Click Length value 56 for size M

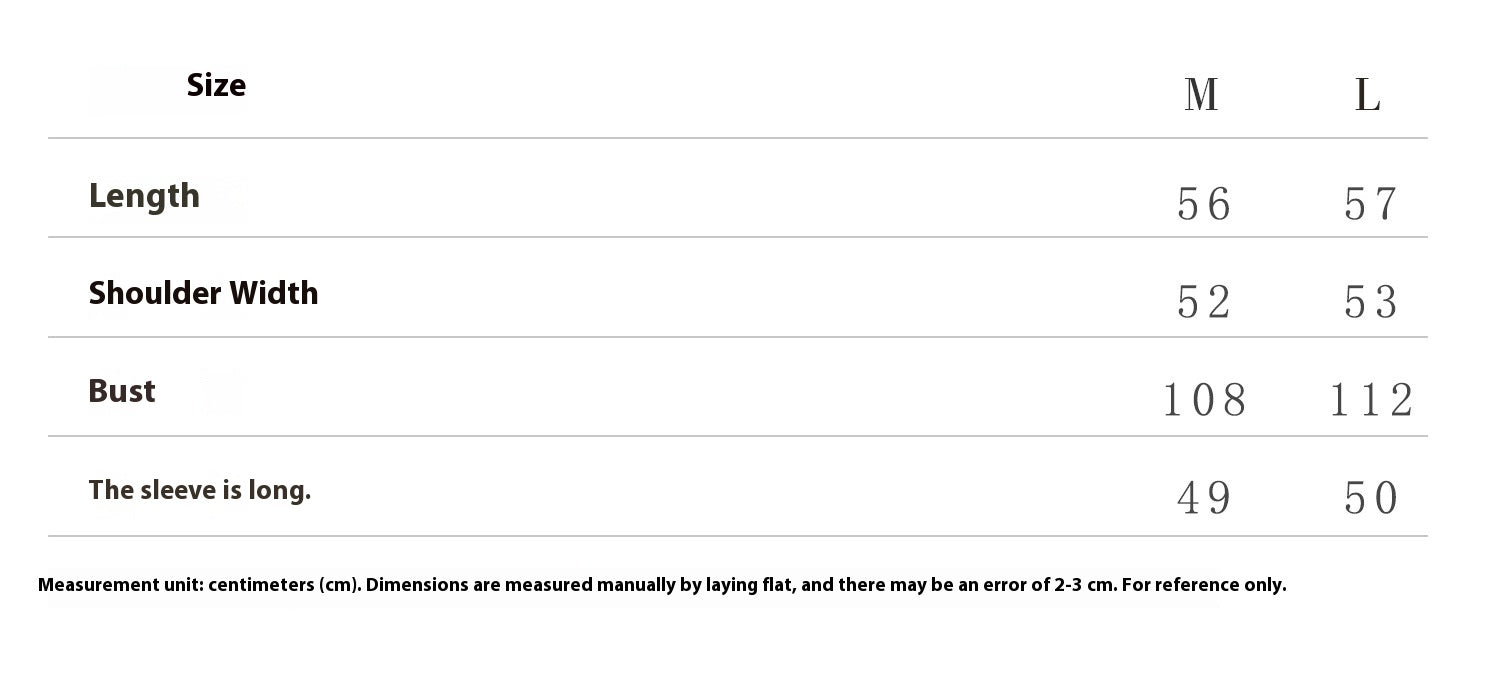[x=1203, y=205]
